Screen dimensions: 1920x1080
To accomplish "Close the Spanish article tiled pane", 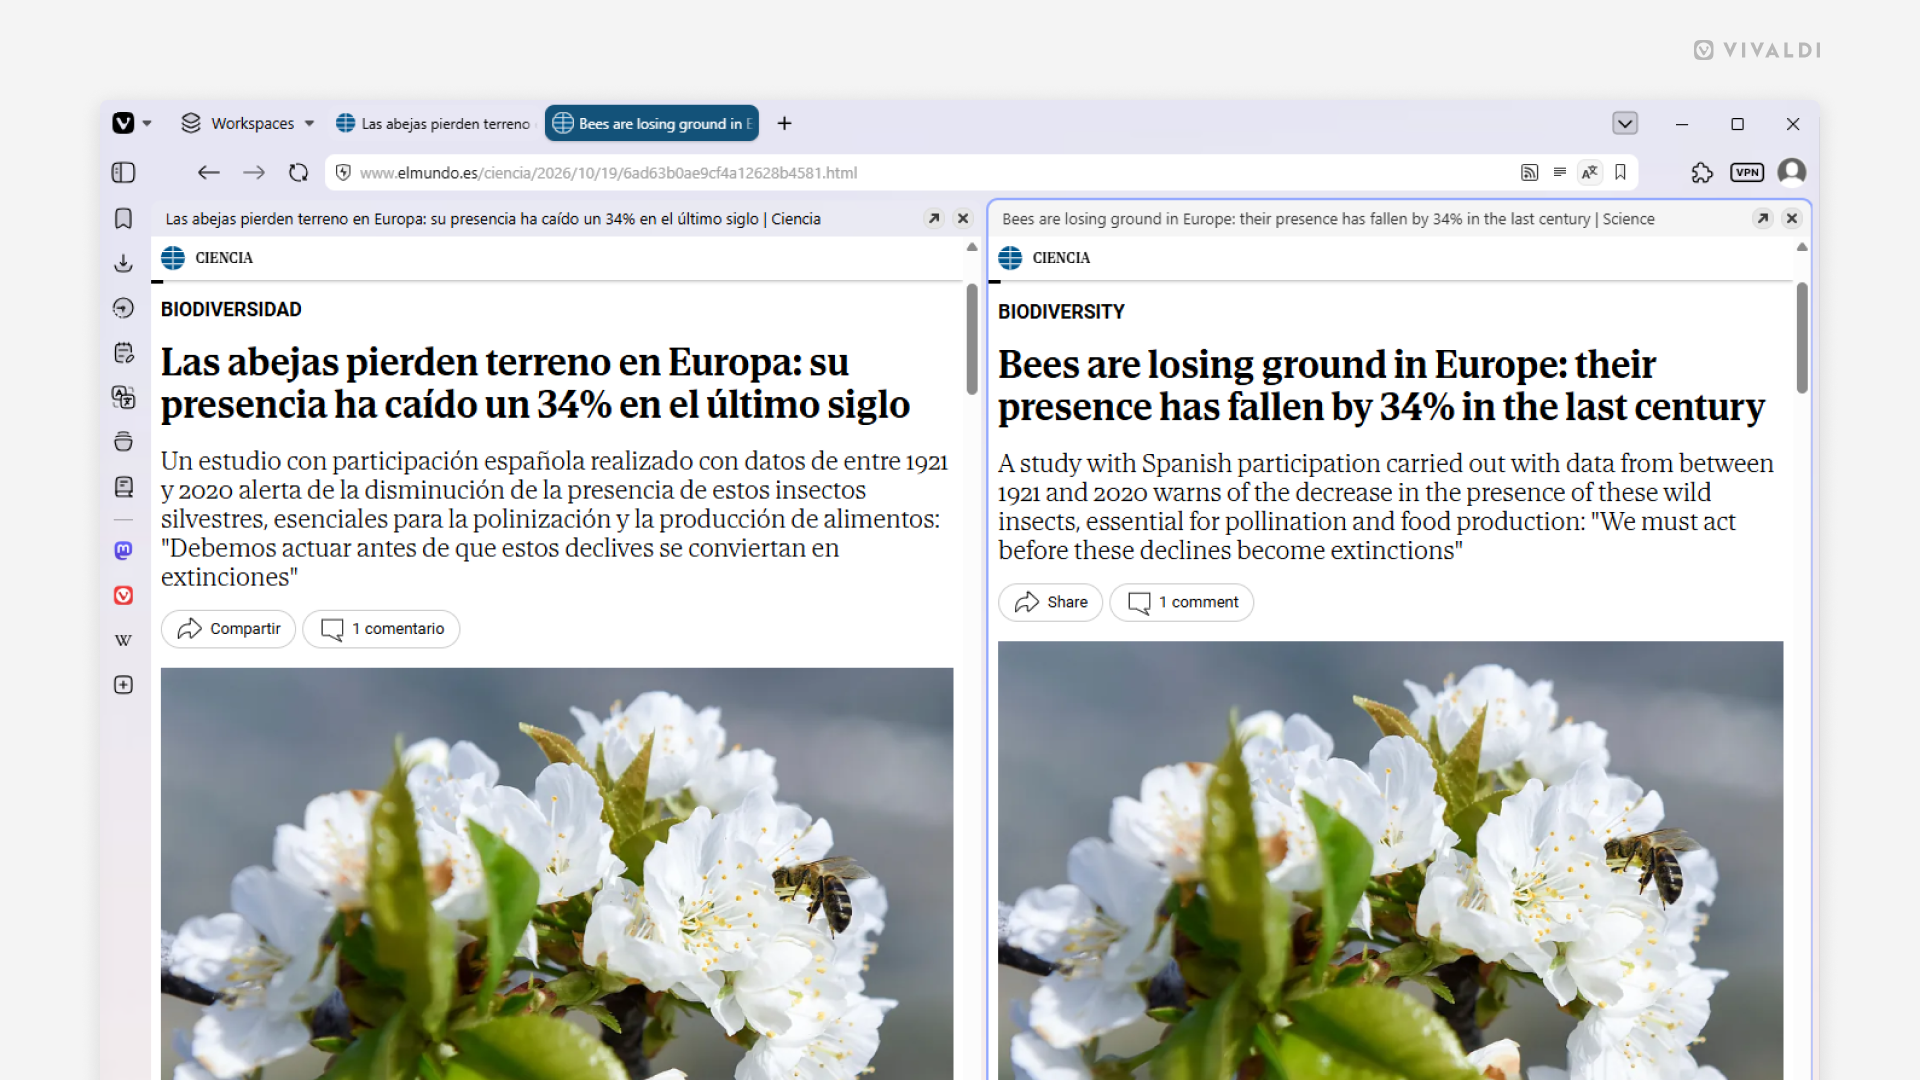I will (x=963, y=218).
